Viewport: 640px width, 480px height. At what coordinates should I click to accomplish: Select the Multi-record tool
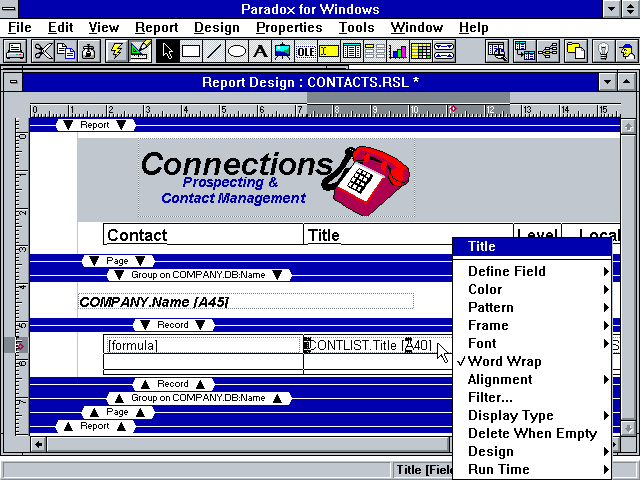tap(374, 51)
